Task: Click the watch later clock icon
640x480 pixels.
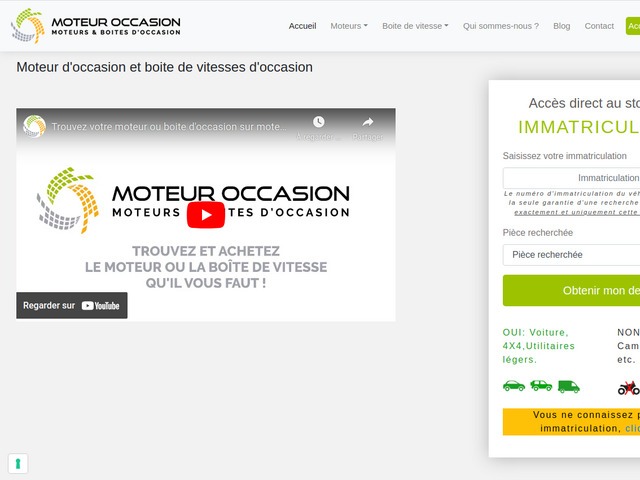Action: [x=319, y=122]
